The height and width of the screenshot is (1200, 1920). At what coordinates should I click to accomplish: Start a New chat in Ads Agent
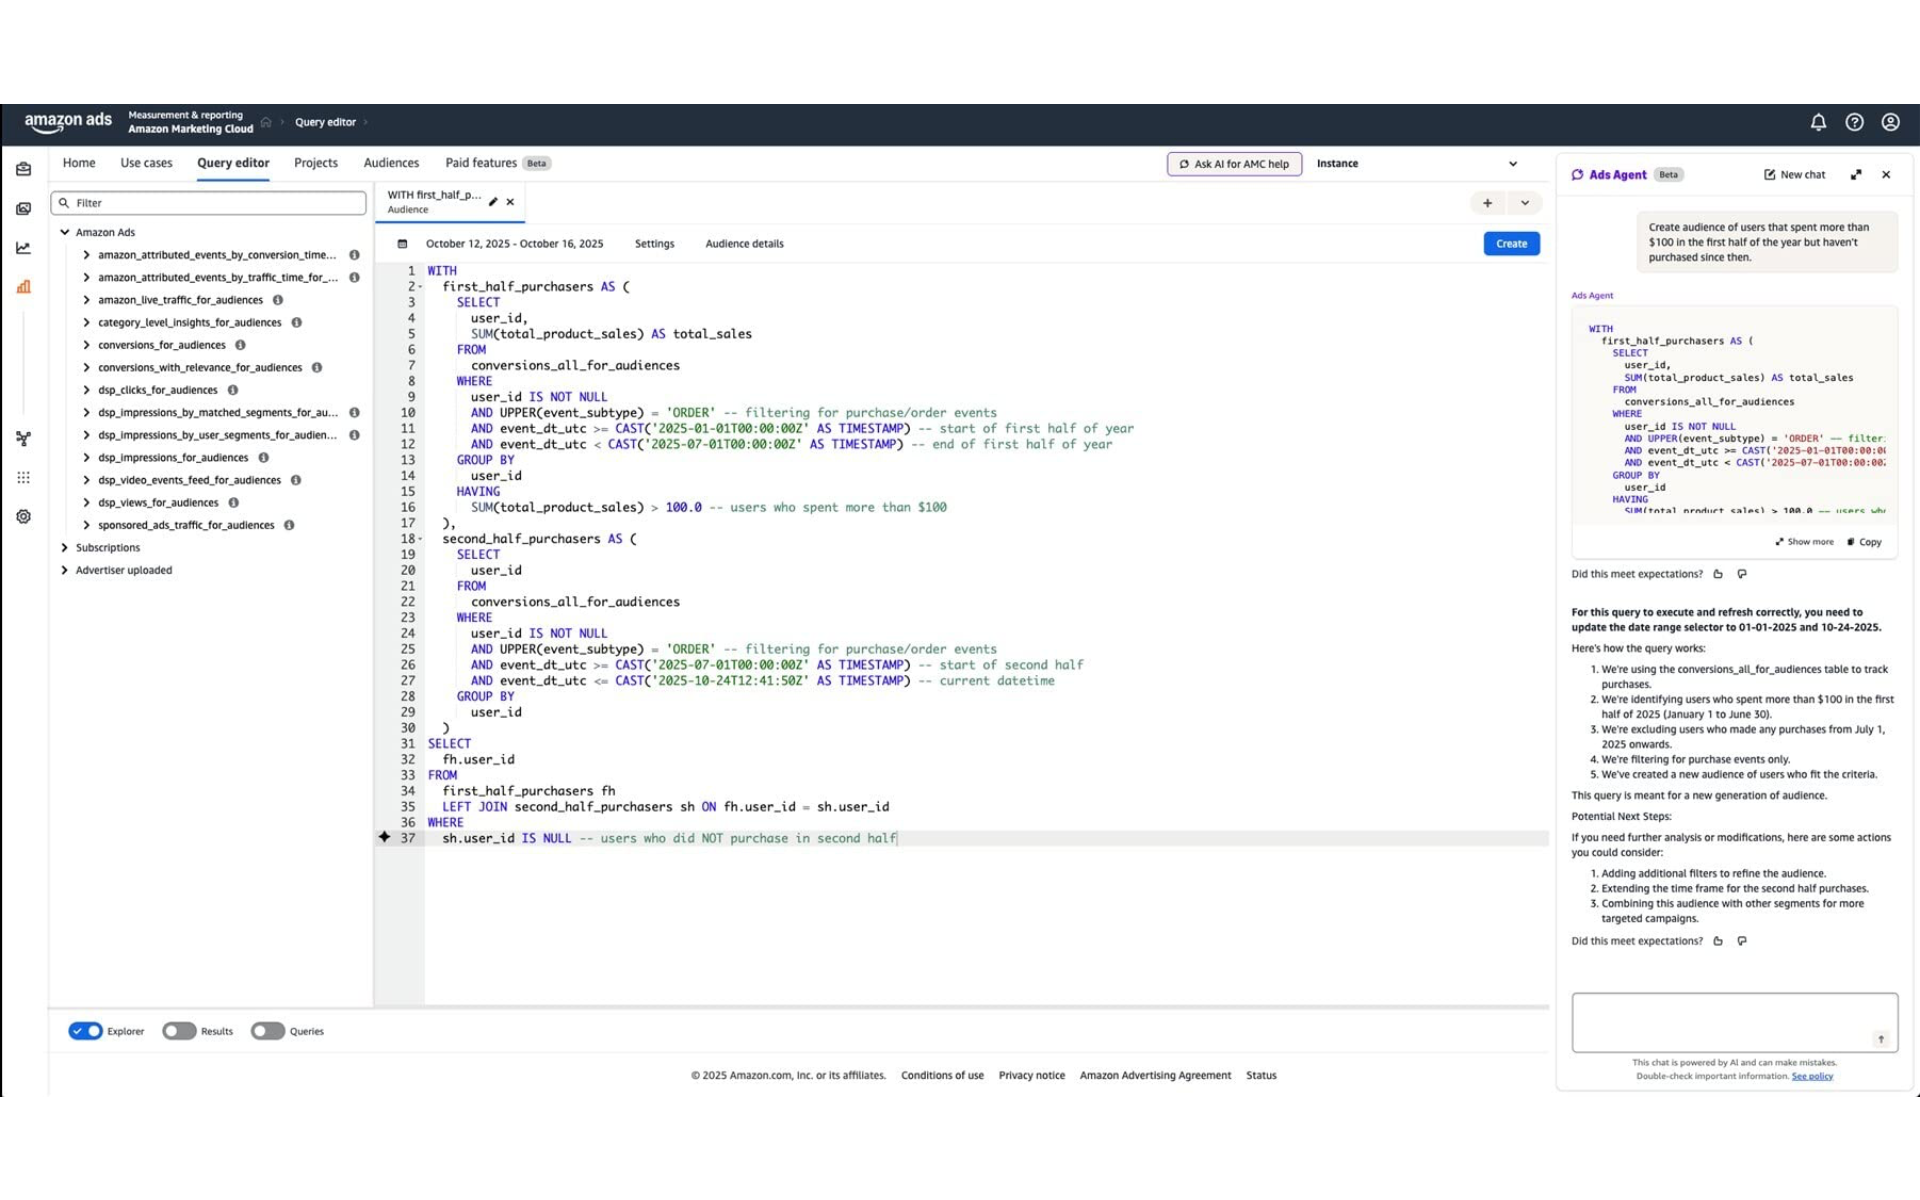[1795, 174]
